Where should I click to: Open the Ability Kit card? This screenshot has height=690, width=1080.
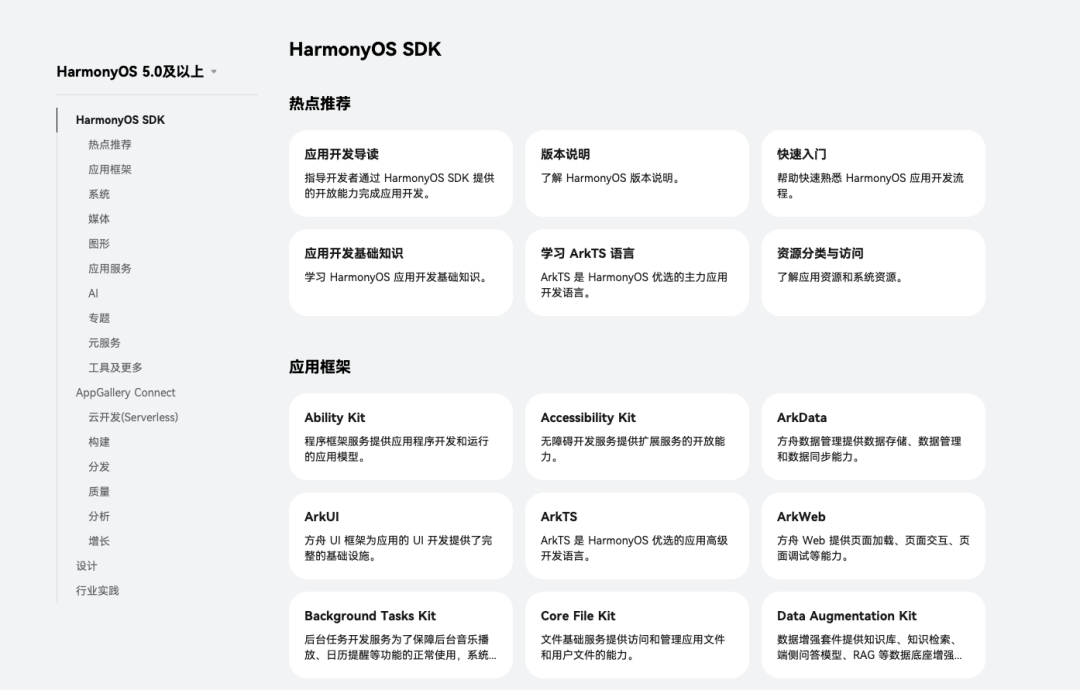point(401,437)
